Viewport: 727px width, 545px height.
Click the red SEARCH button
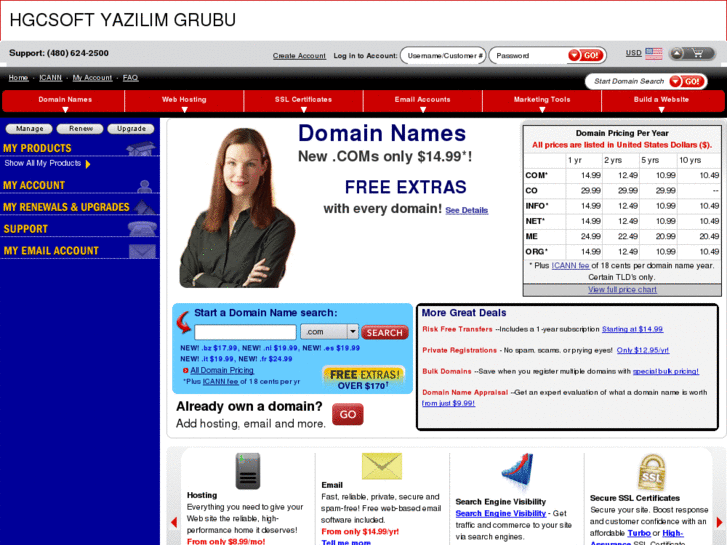point(384,333)
